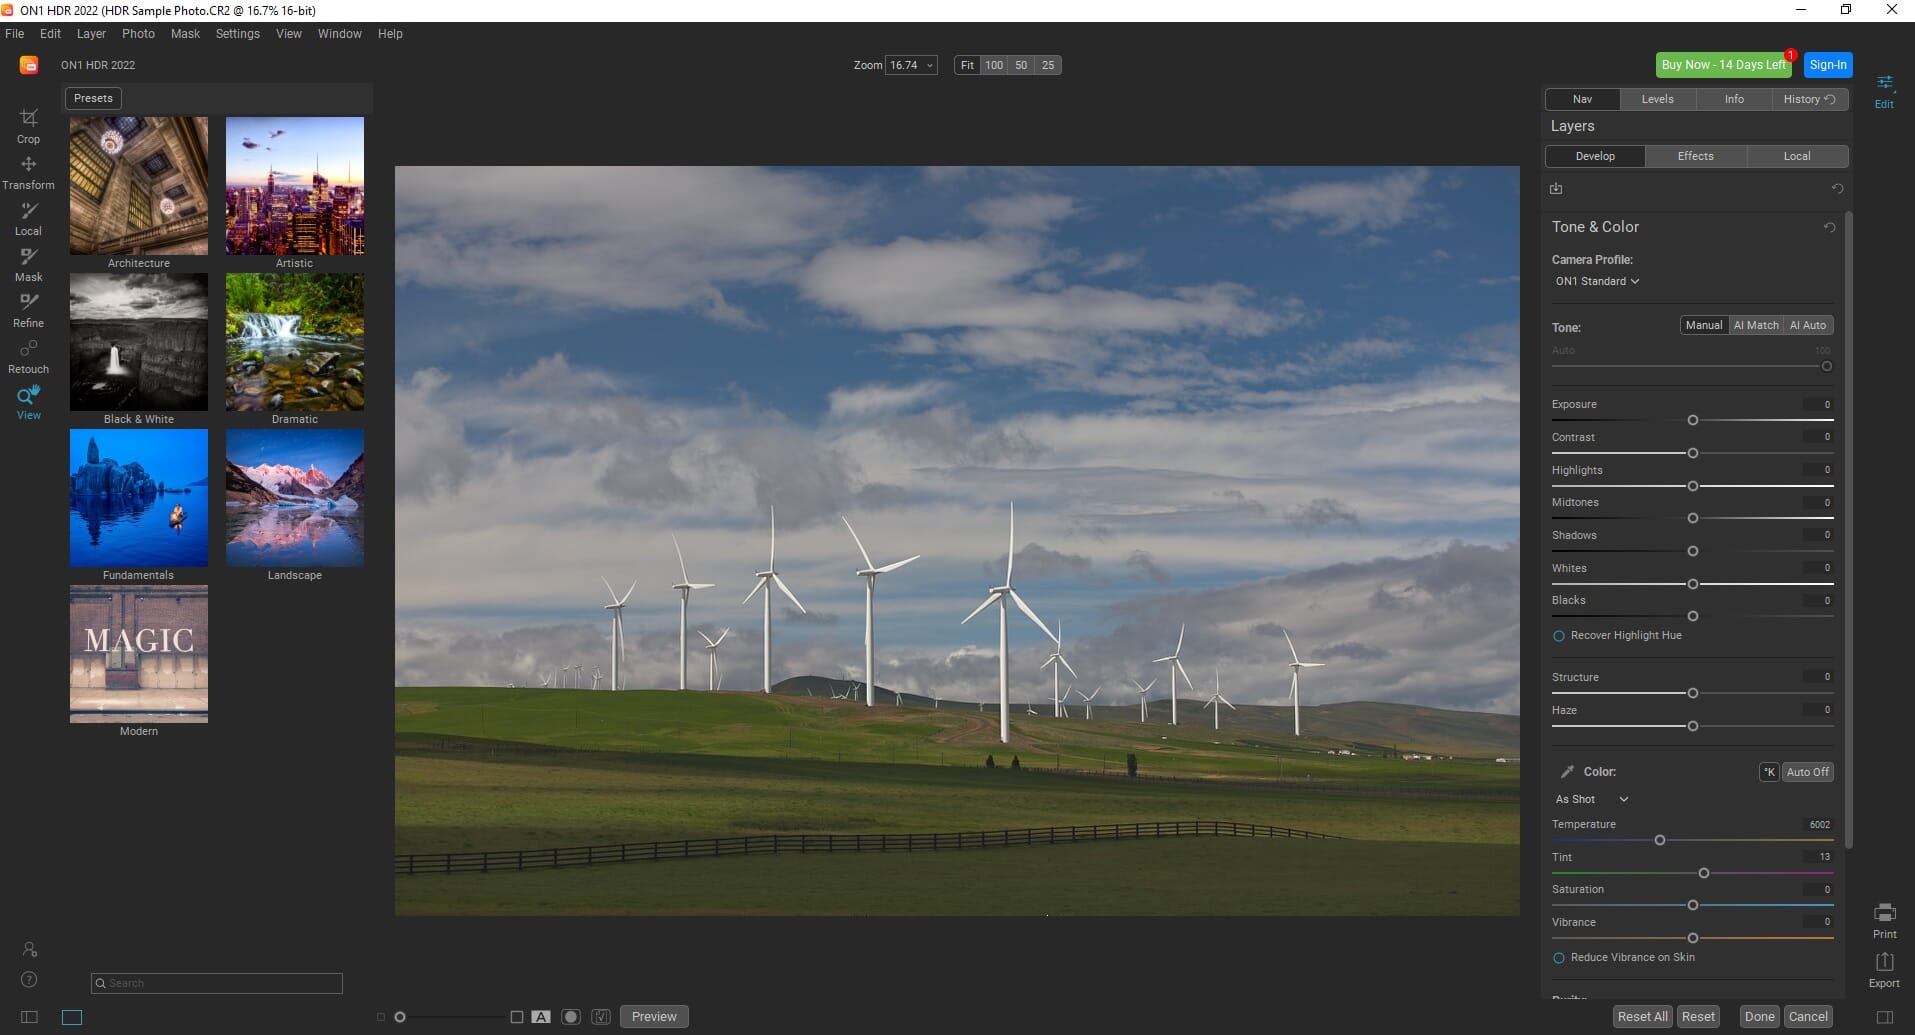The width and height of the screenshot is (1915, 1035).
Task: Select the Black & White preset thumbnail
Action: pos(139,342)
